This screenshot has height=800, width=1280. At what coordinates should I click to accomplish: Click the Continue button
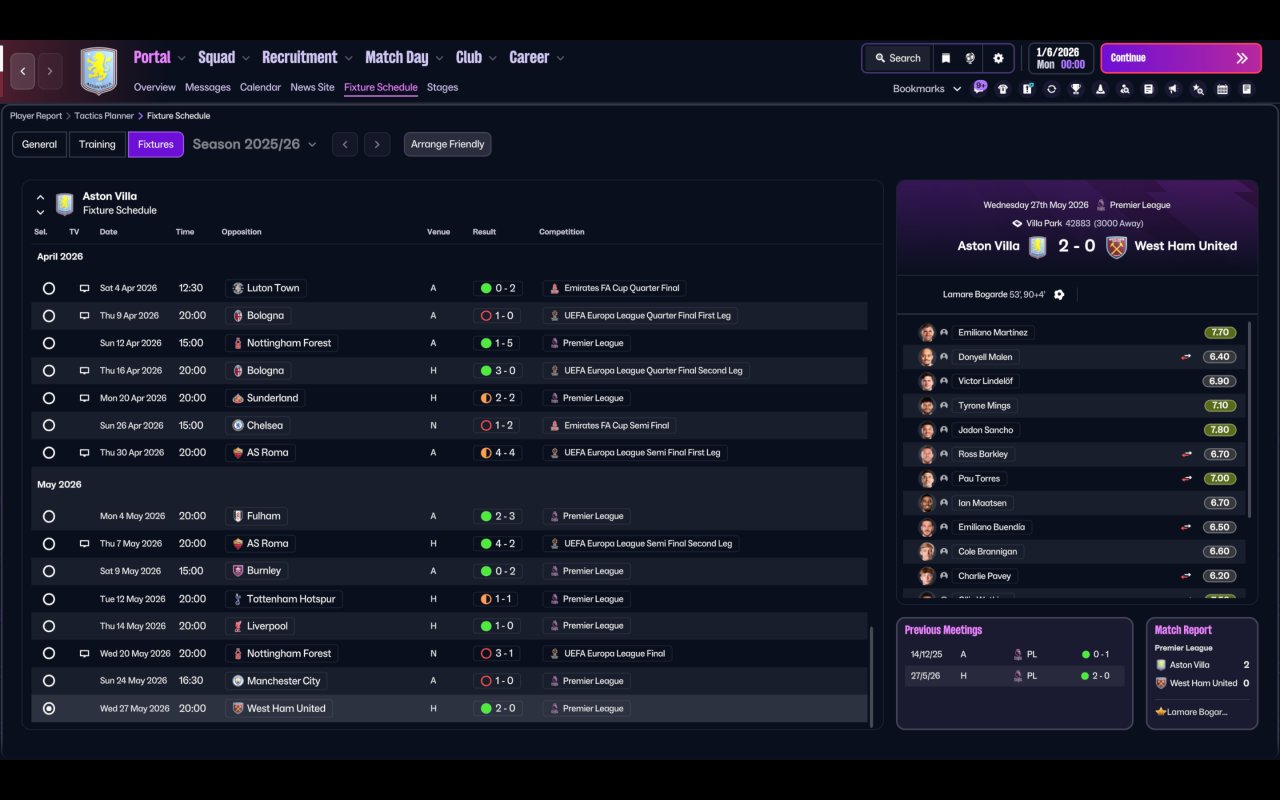coord(1181,58)
